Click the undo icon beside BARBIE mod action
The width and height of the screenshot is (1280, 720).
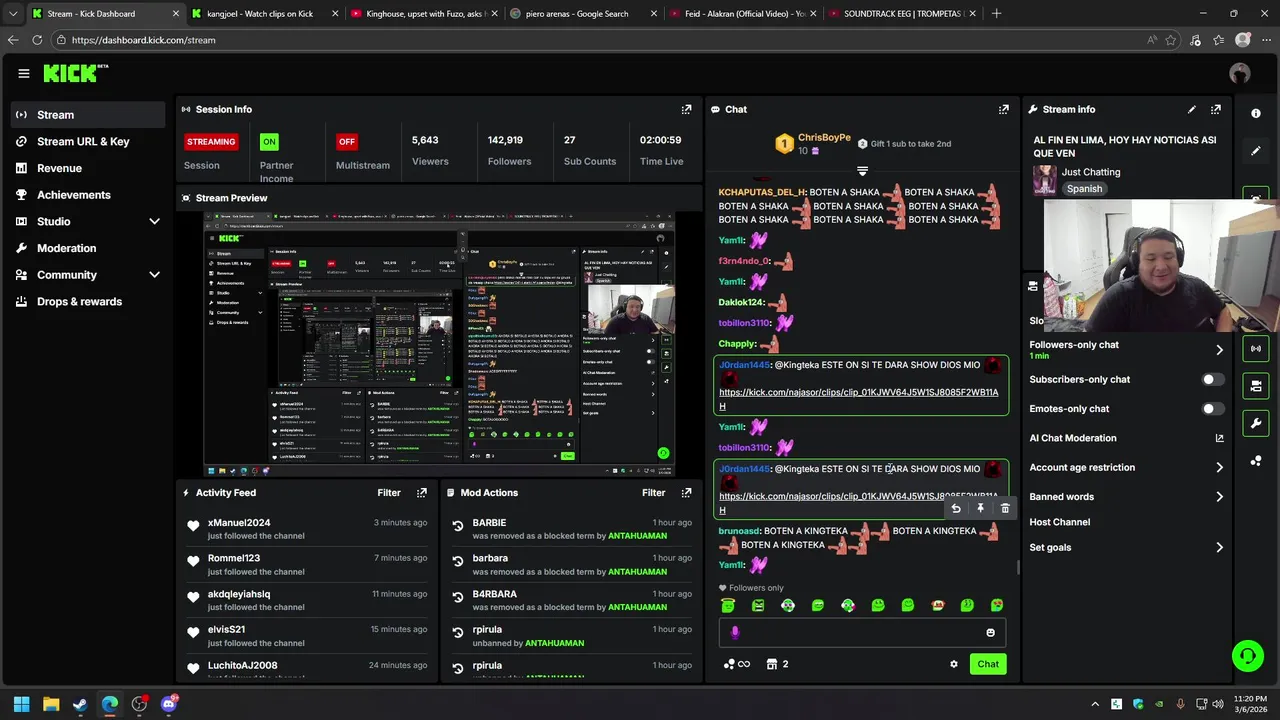[x=457, y=525]
